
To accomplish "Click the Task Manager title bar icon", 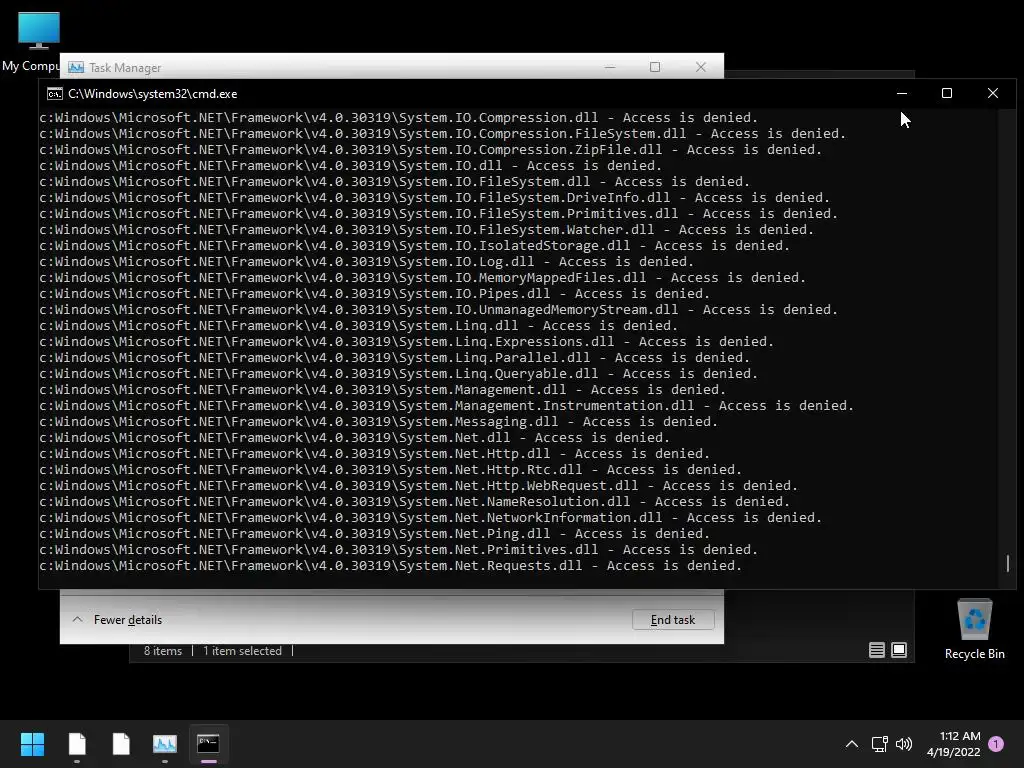I will (x=76, y=67).
